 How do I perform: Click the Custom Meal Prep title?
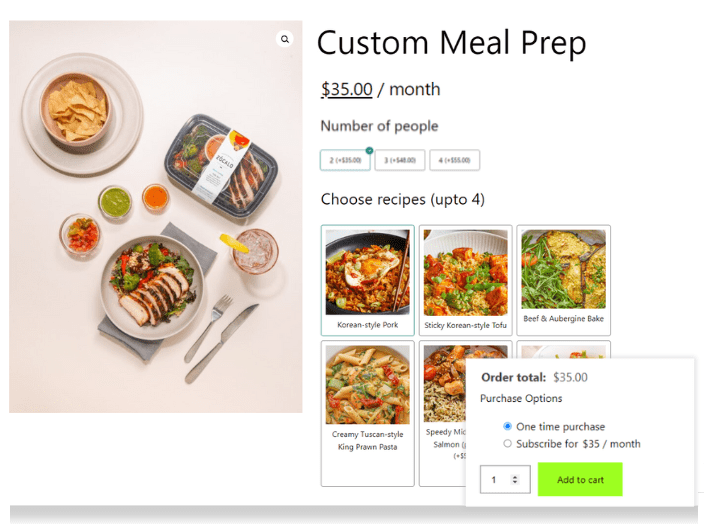452,43
